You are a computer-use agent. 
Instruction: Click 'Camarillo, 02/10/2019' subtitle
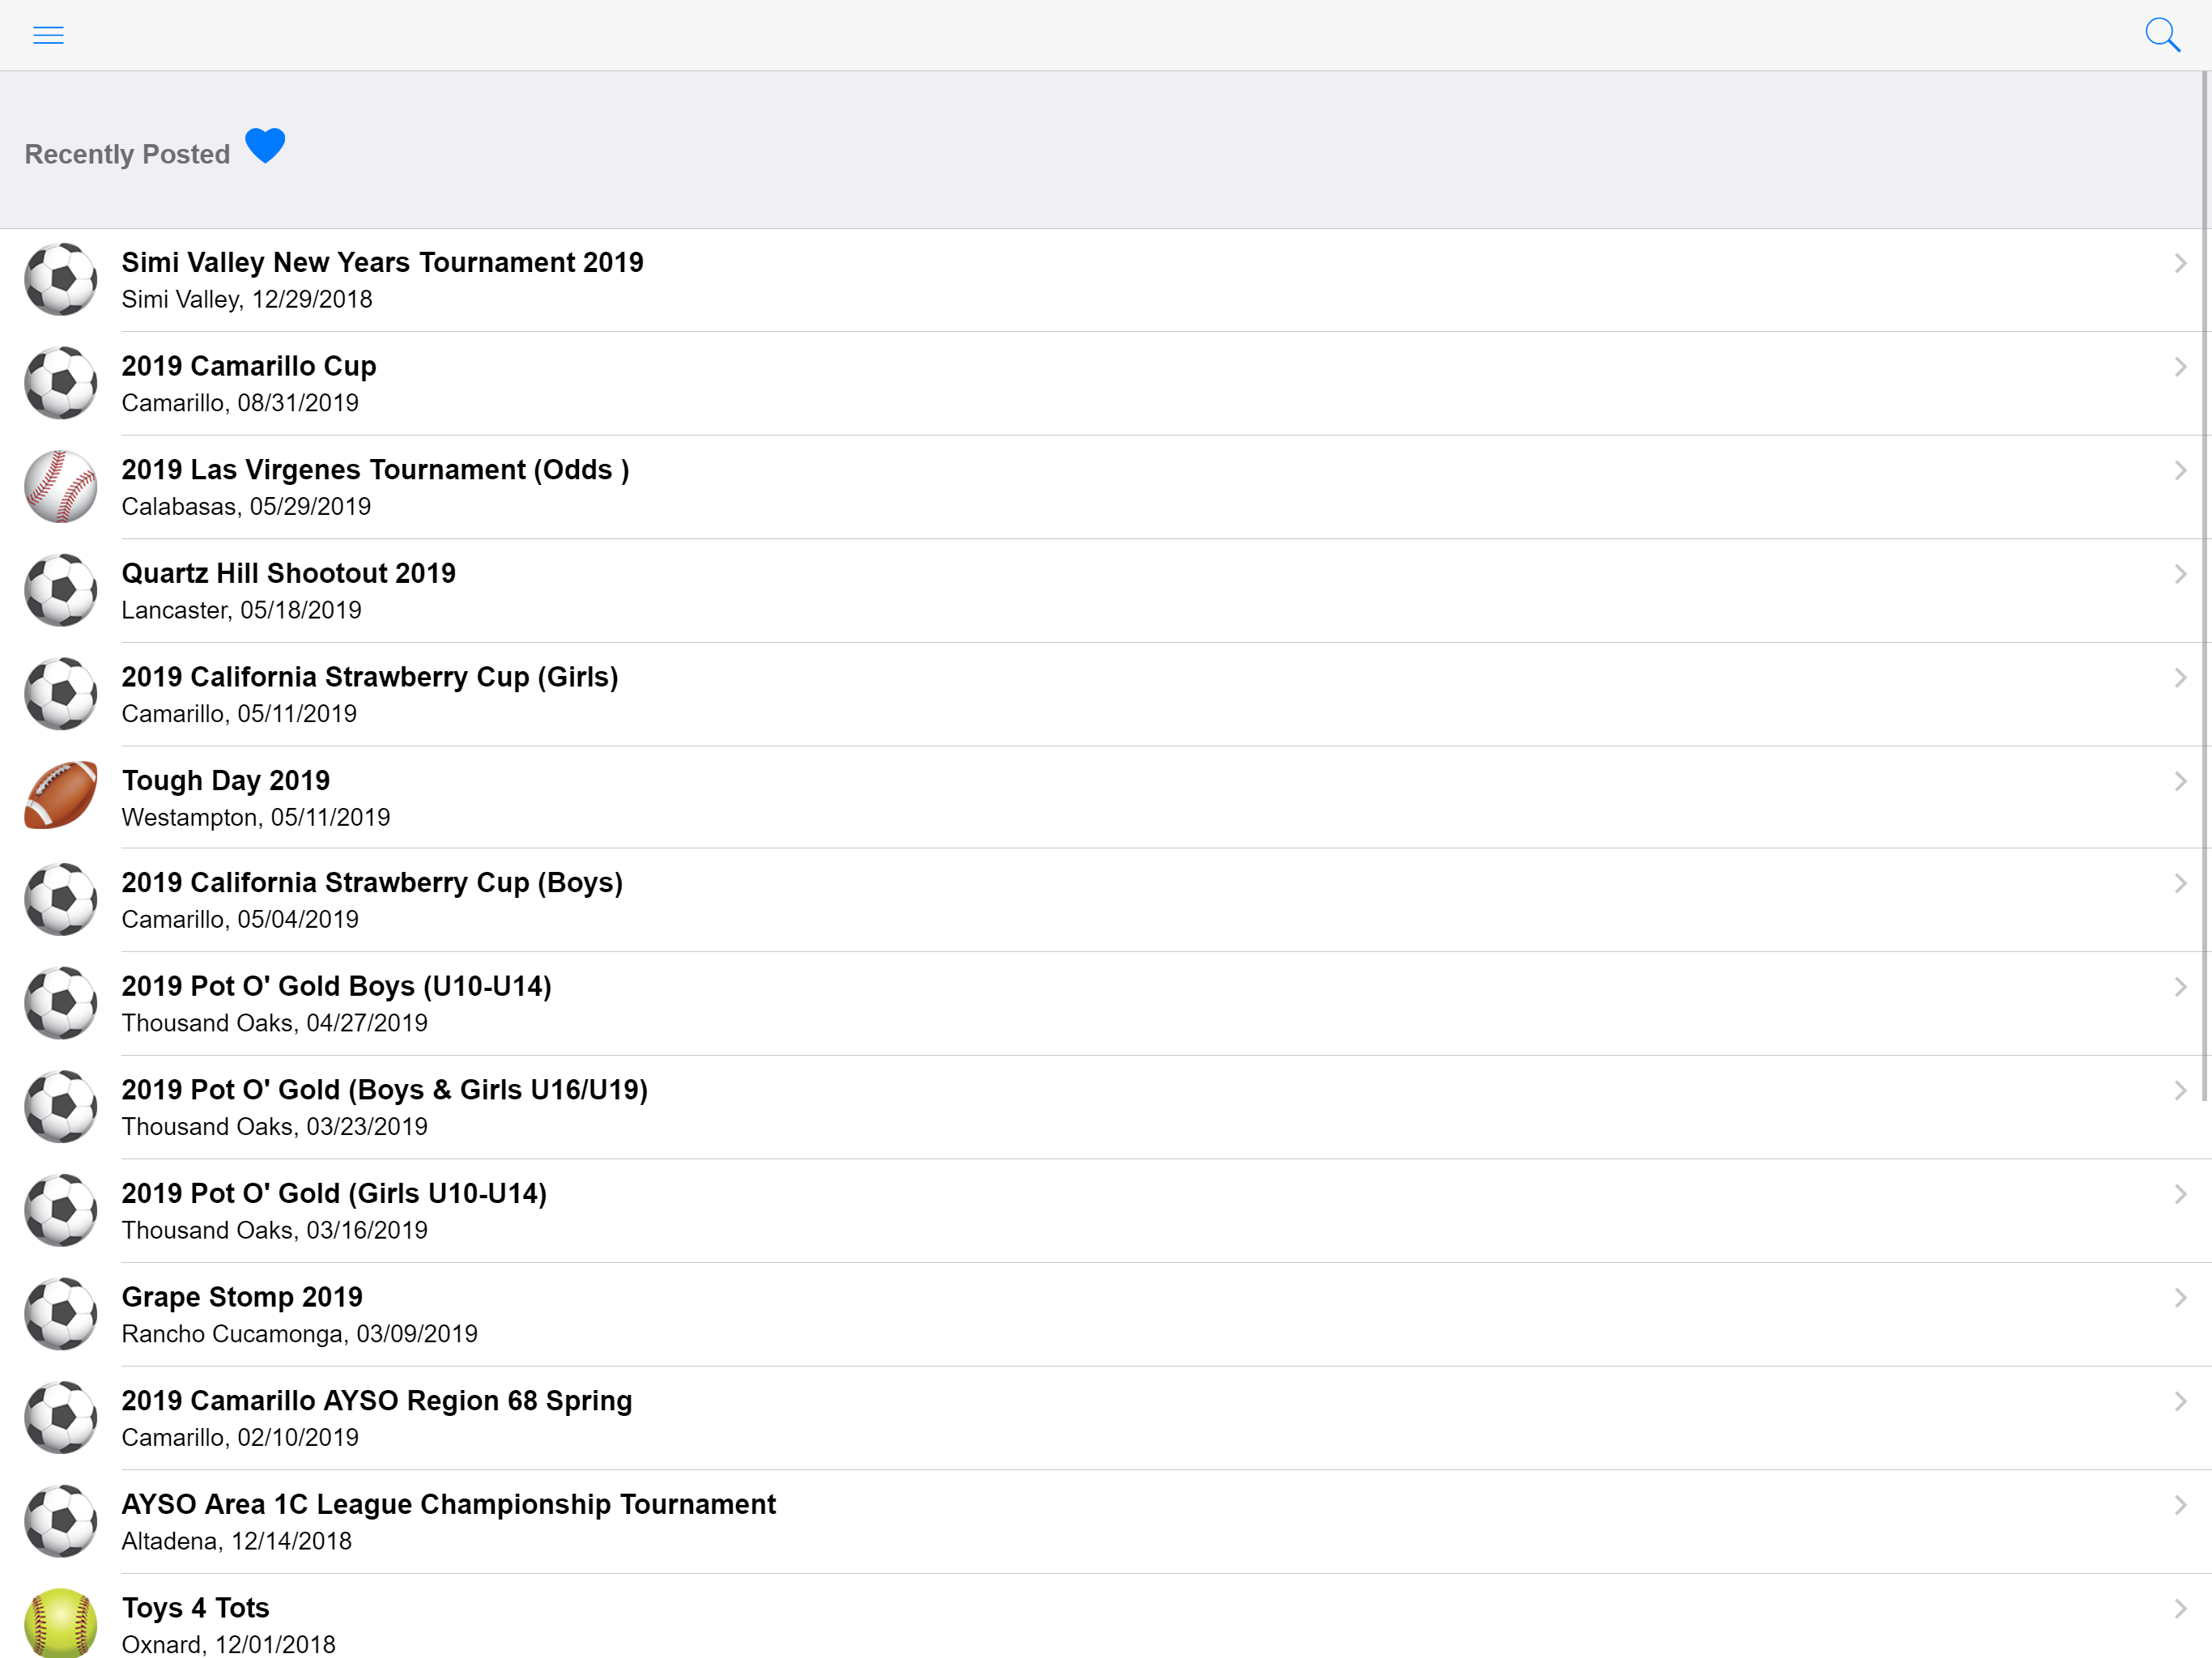tap(240, 1437)
